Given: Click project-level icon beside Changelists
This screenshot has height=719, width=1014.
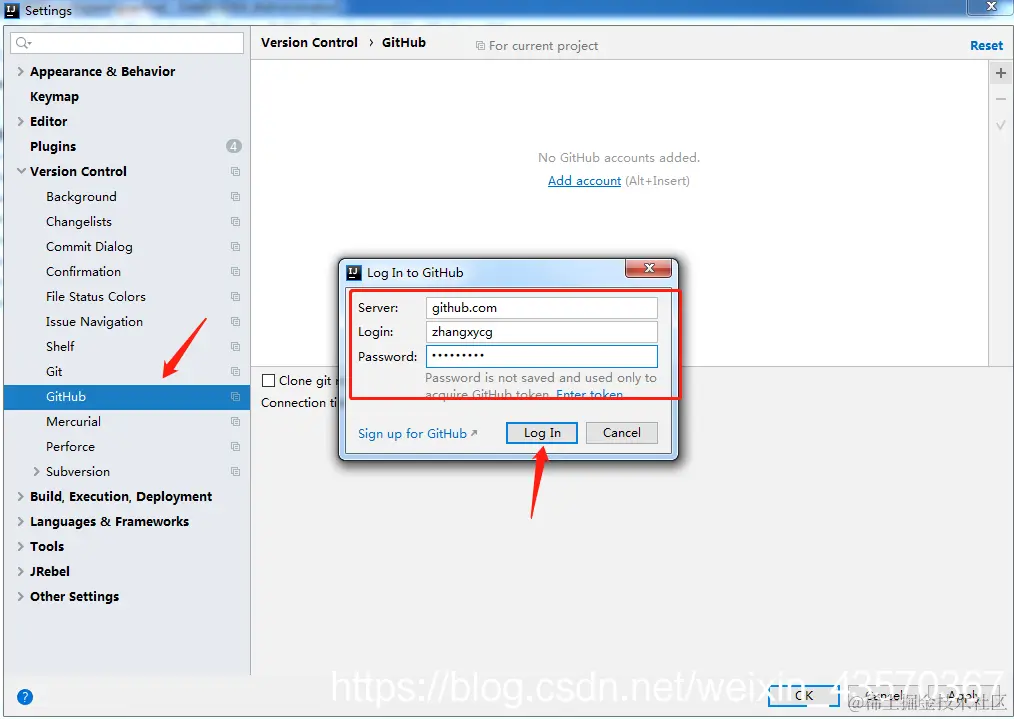Looking at the screenshot, I should [x=235, y=222].
